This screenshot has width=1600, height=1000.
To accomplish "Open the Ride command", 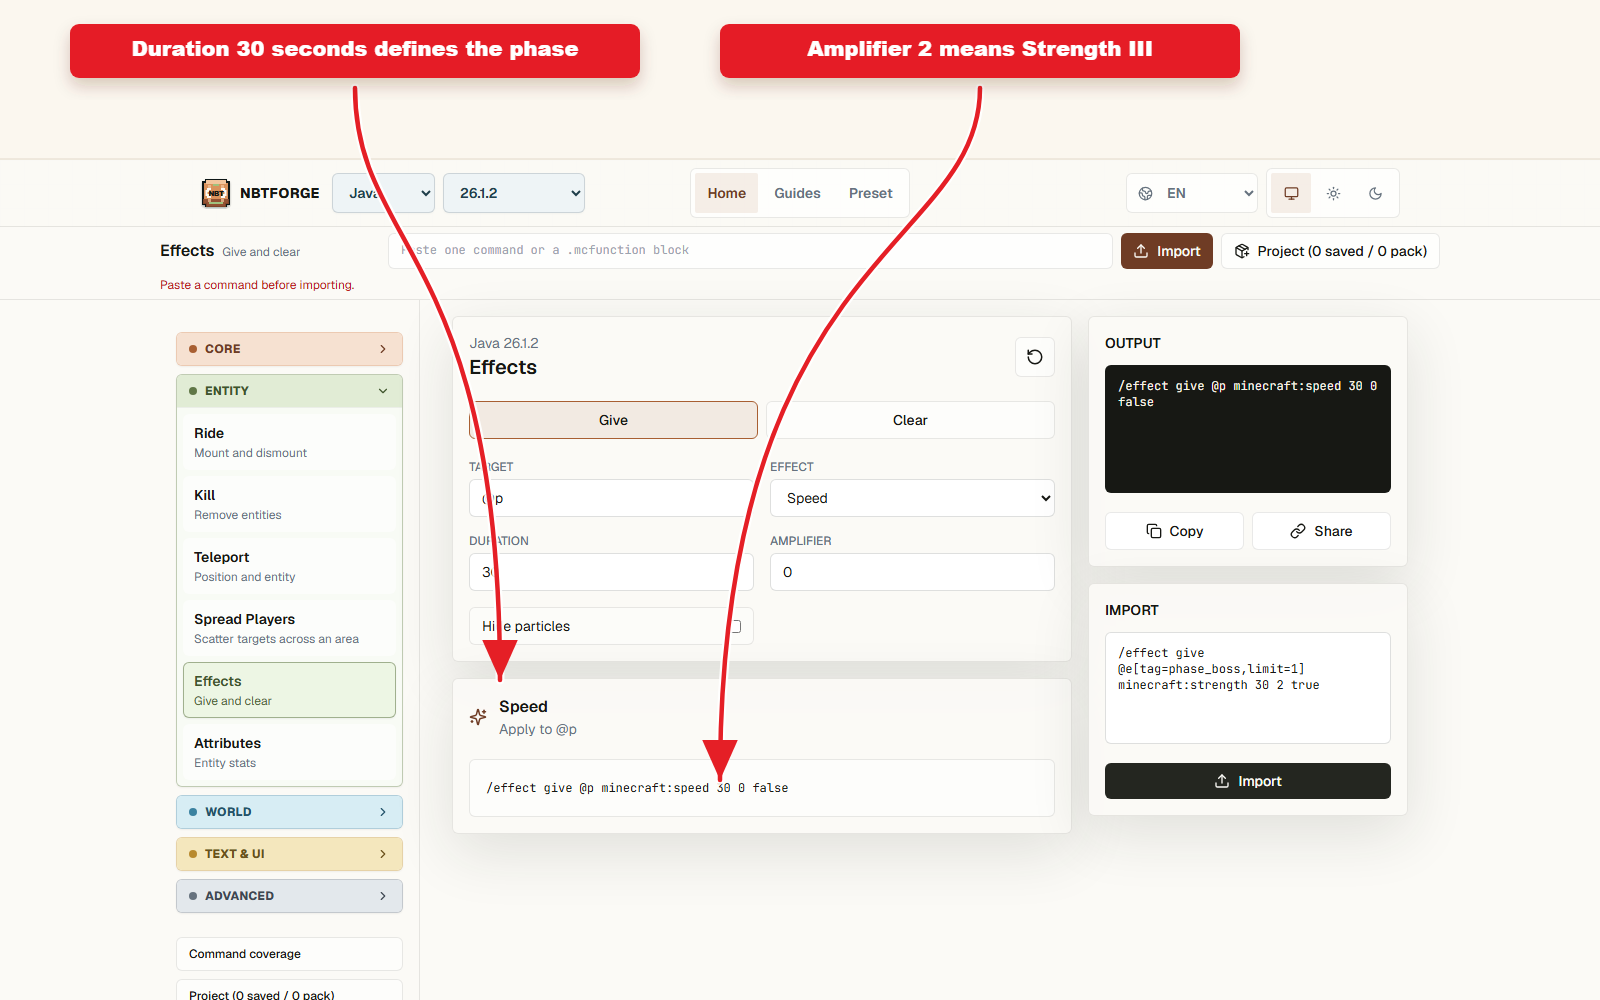I will coord(289,442).
